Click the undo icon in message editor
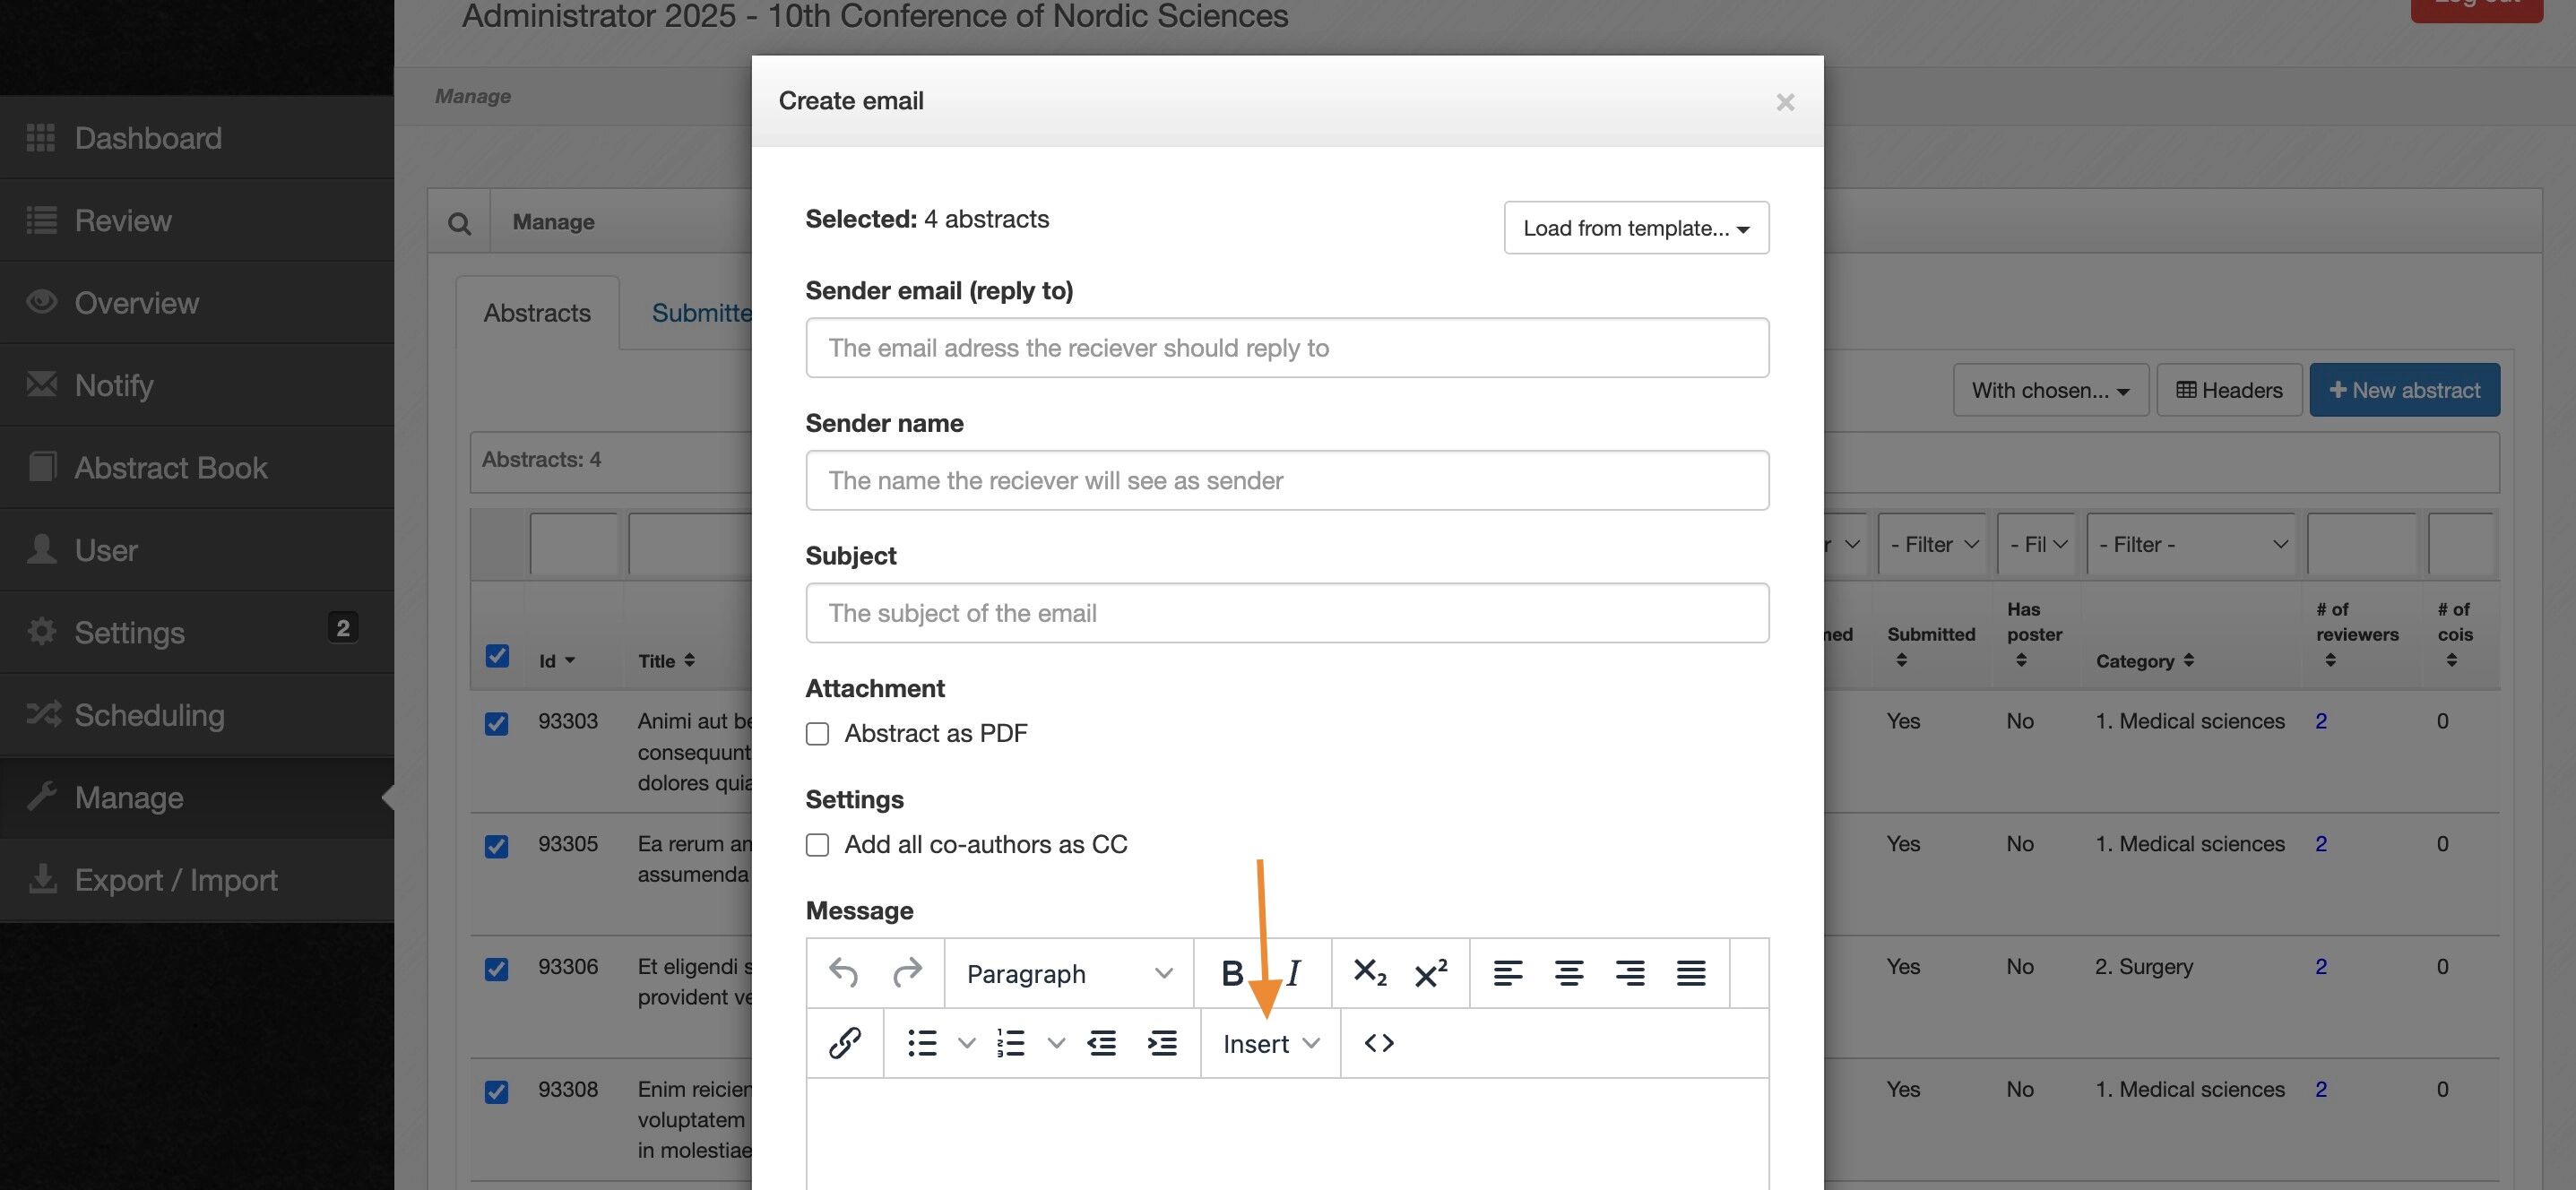This screenshot has height=1190, width=2576. [x=843, y=973]
